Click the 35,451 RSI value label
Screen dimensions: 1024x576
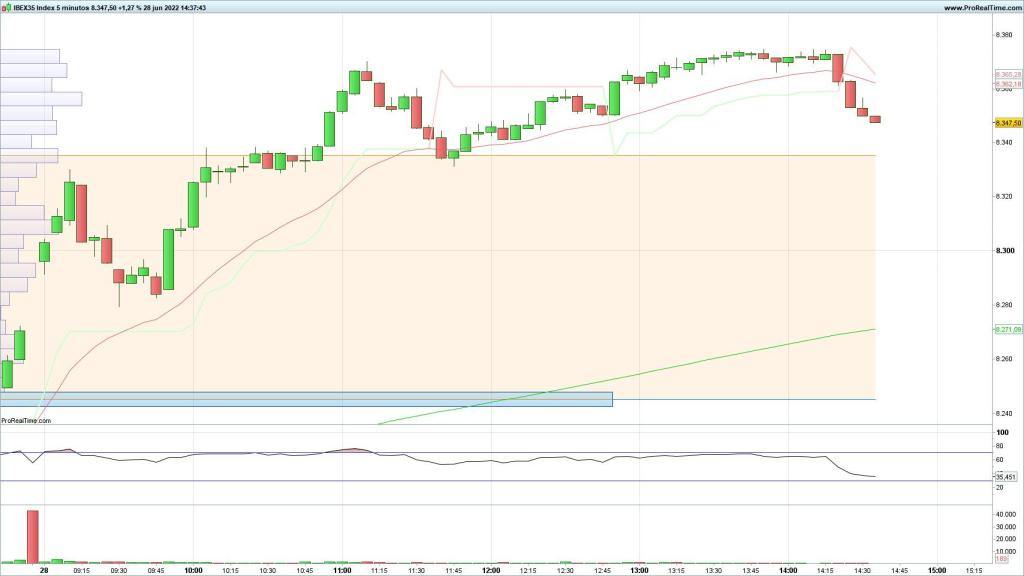coord(1005,477)
